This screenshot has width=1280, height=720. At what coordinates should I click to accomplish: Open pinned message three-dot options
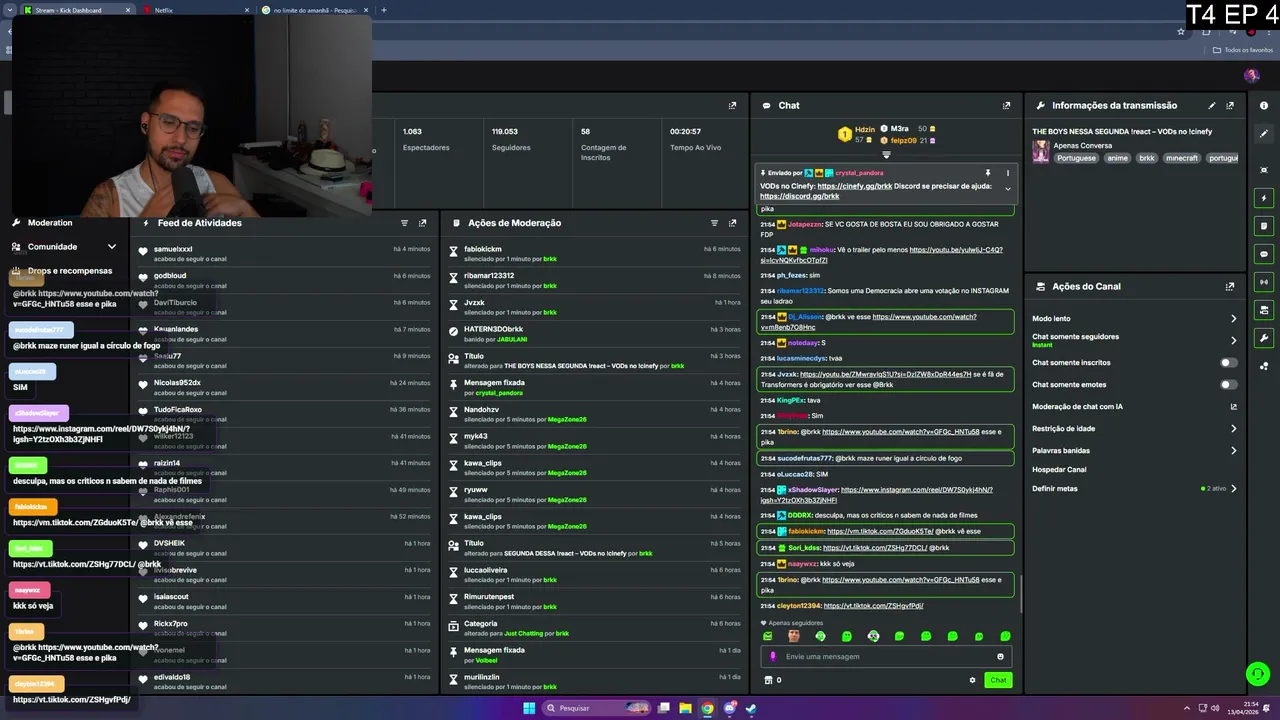click(x=1008, y=173)
